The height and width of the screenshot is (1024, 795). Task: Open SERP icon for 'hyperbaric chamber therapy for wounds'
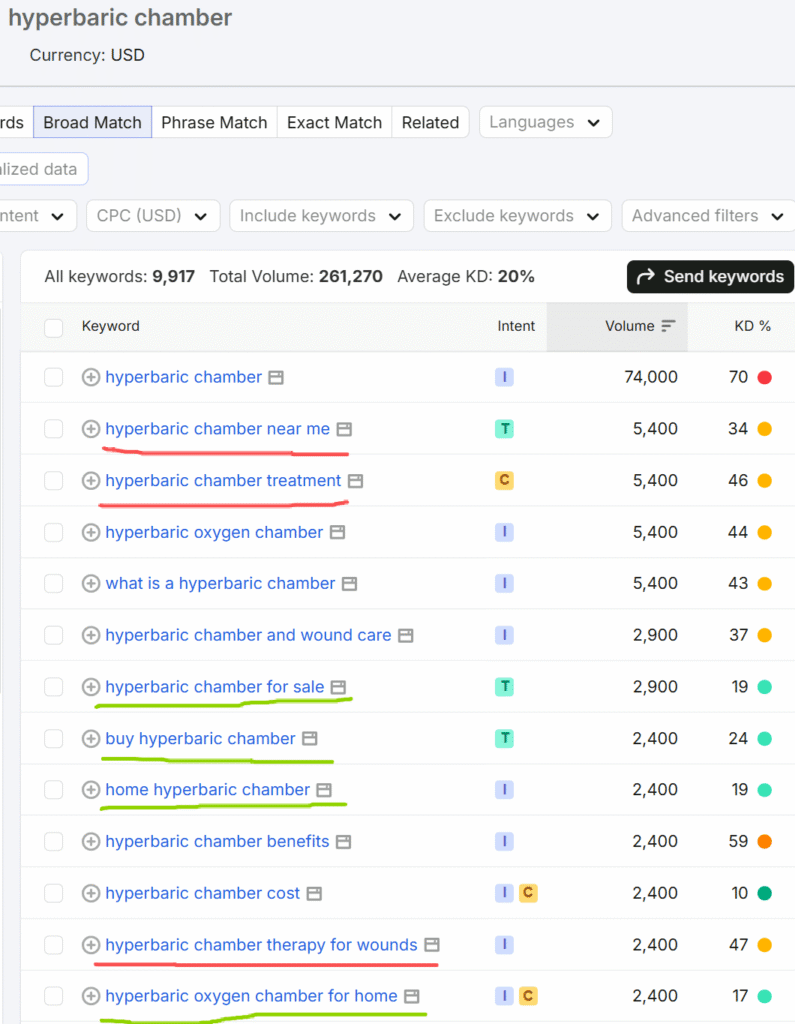432,945
